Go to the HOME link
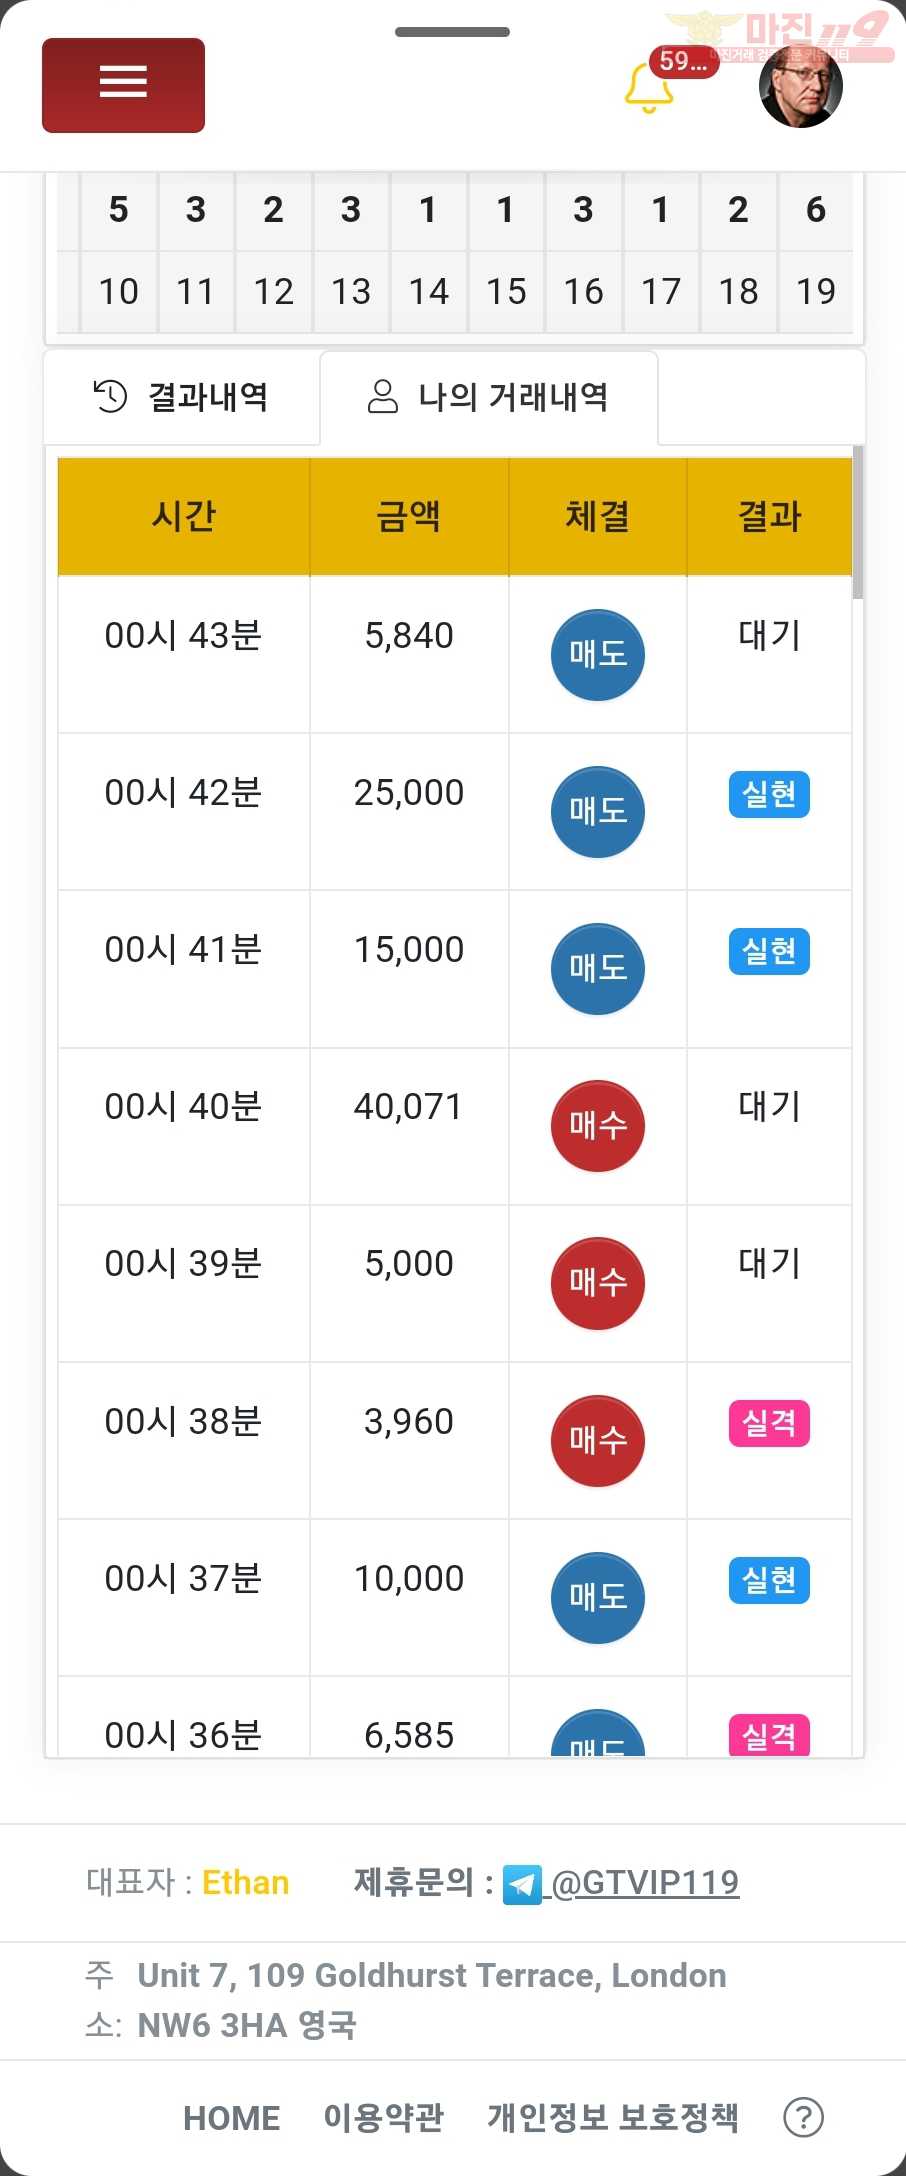906x2176 pixels. [x=232, y=2118]
